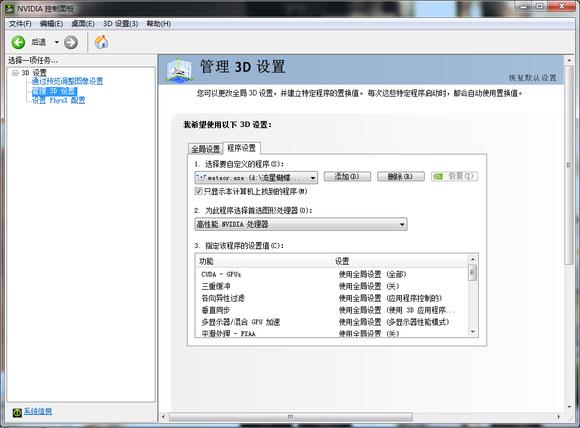Open the 帮助(H) menu
Image resolution: width=580 pixels, height=428 pixels.
[159, 24]
